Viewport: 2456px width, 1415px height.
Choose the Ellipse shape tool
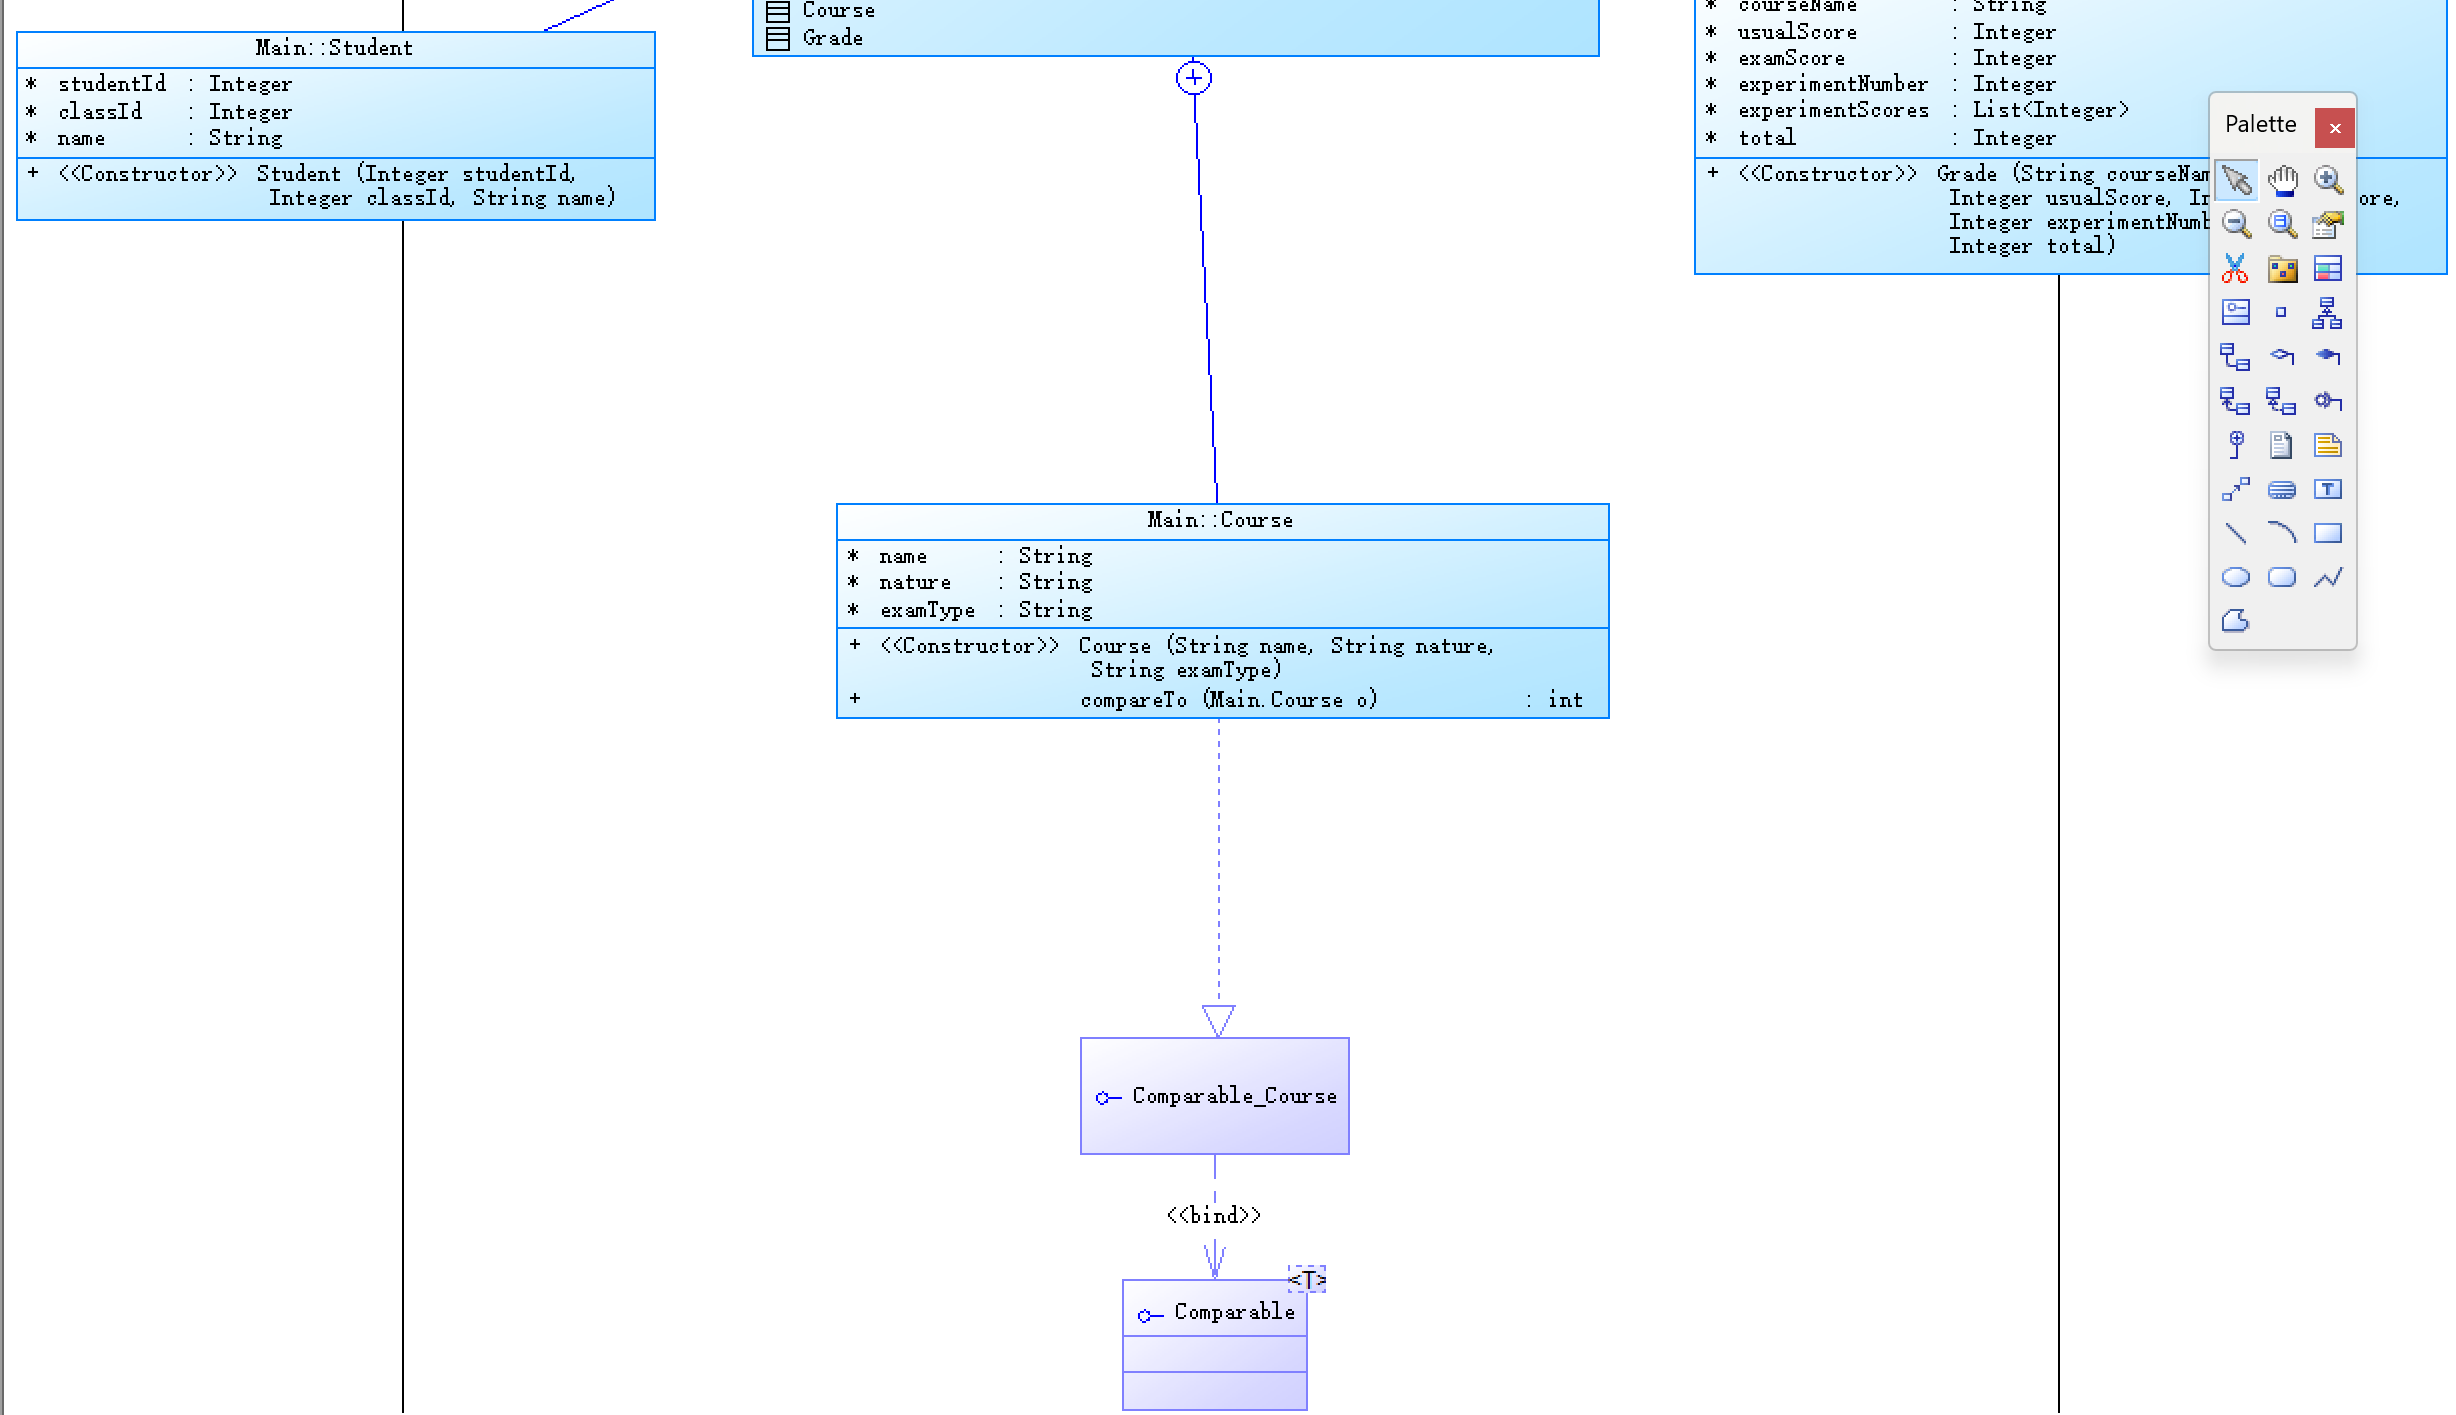tap(2236, 577)
